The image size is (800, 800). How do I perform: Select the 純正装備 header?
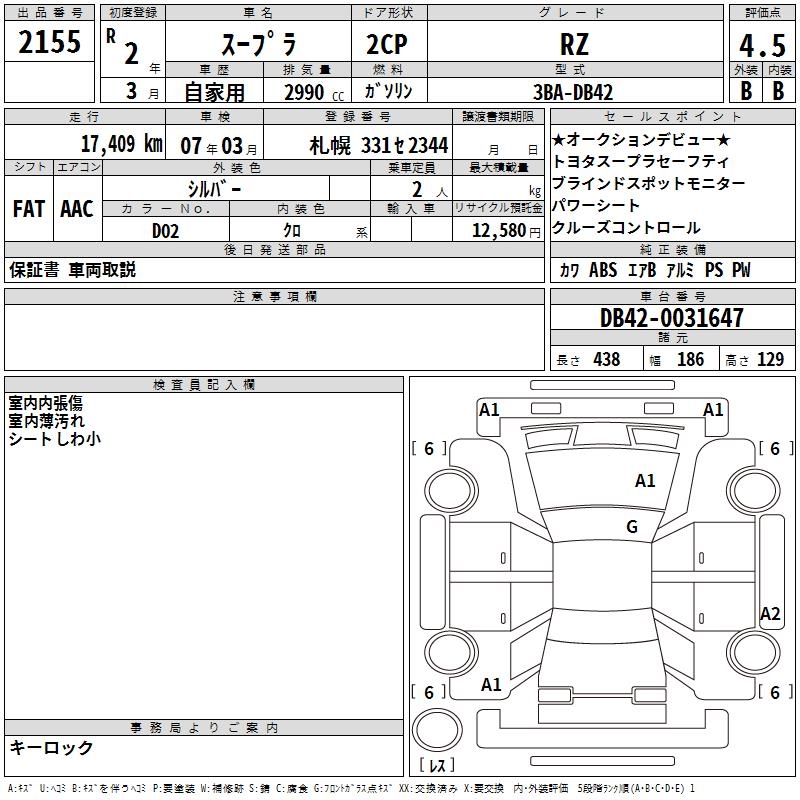(x=672, y=249)
